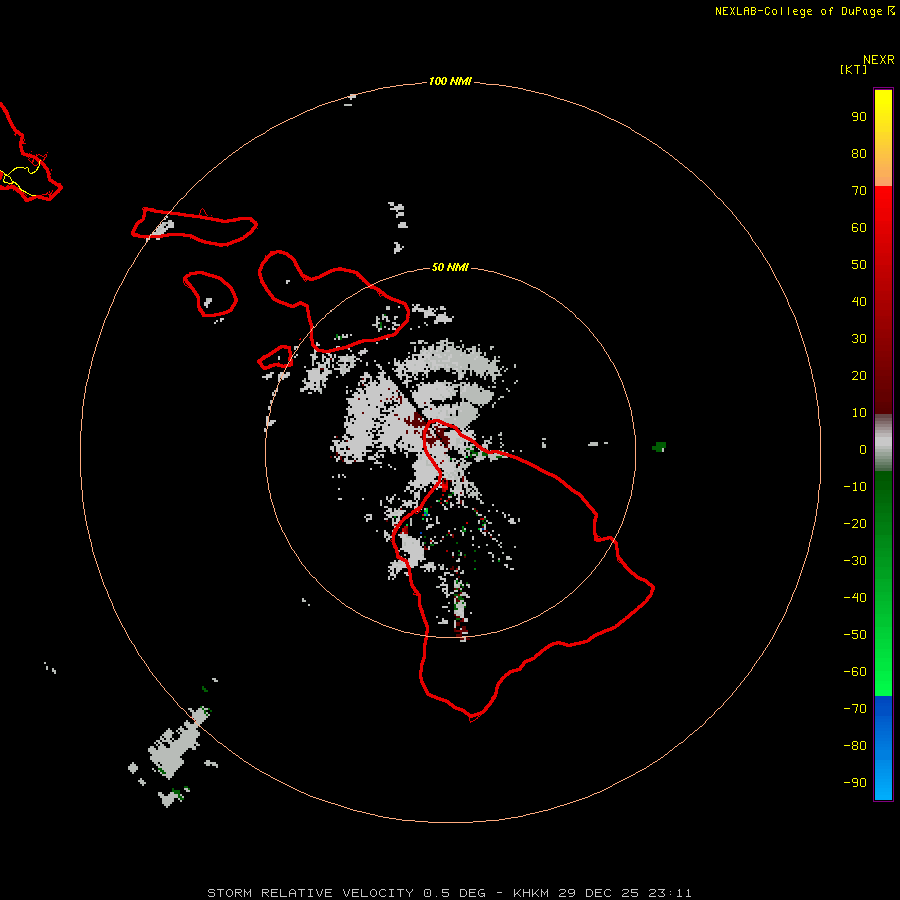Click the small outlined island Kahoolawe
Screen dimensions: 900x900
tap(276, 358)
